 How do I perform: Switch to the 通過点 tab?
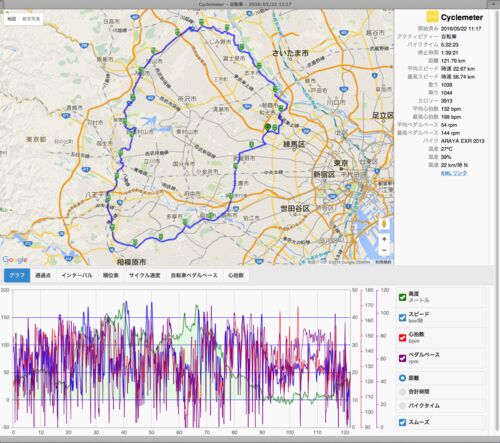coord(43,275)
